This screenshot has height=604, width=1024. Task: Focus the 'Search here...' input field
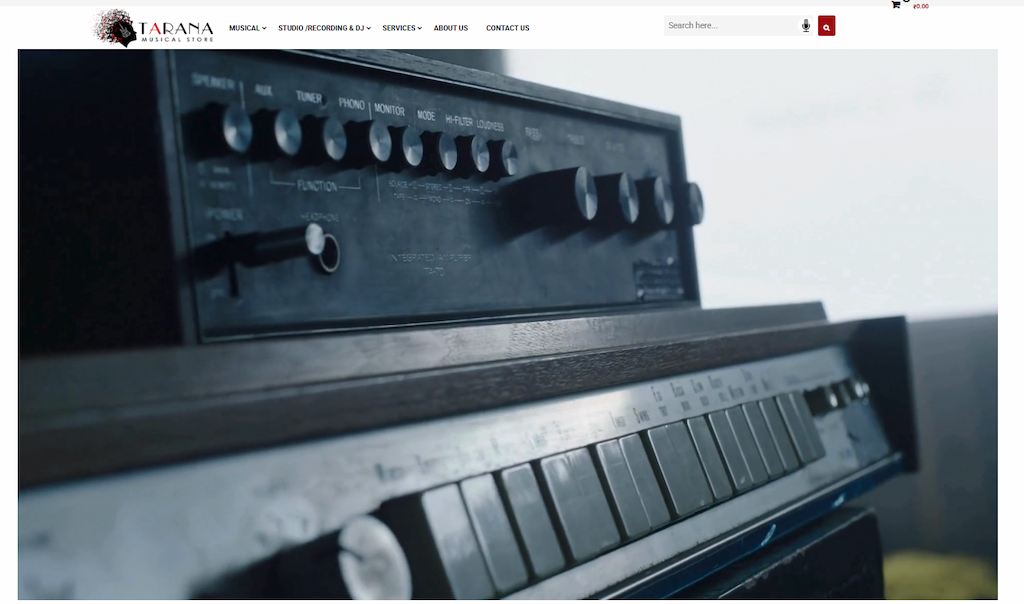click(x=730, y=26)
